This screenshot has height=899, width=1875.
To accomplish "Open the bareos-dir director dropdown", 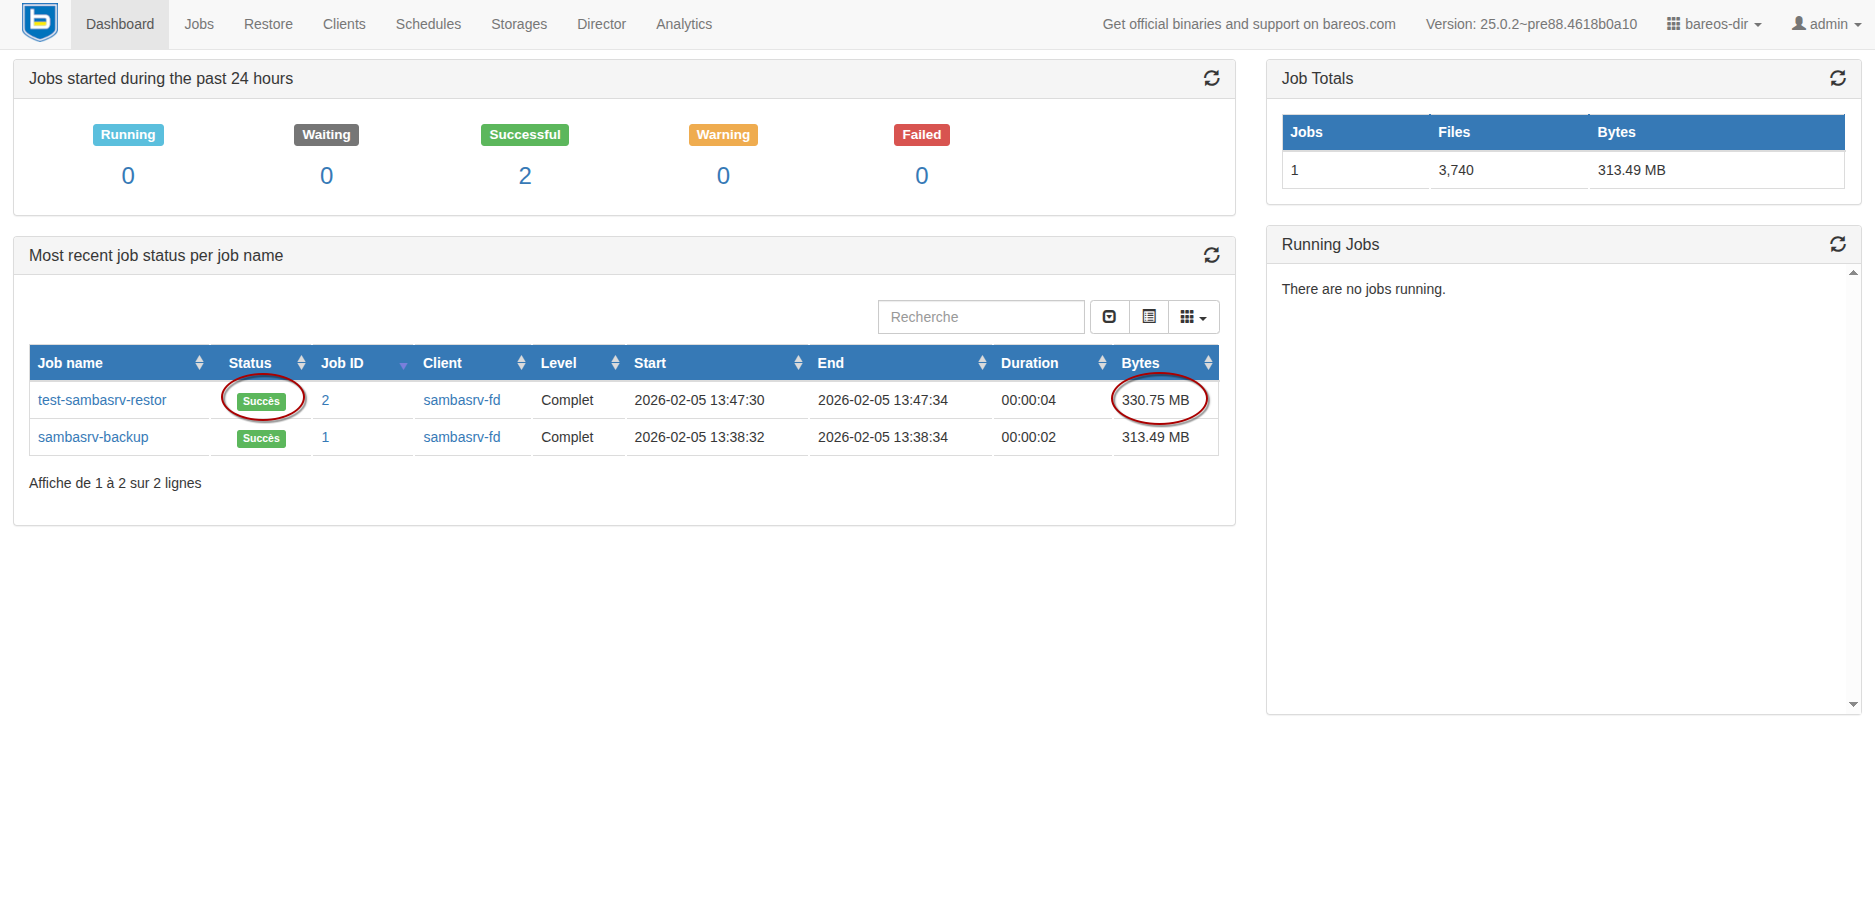I will 1714,24.
